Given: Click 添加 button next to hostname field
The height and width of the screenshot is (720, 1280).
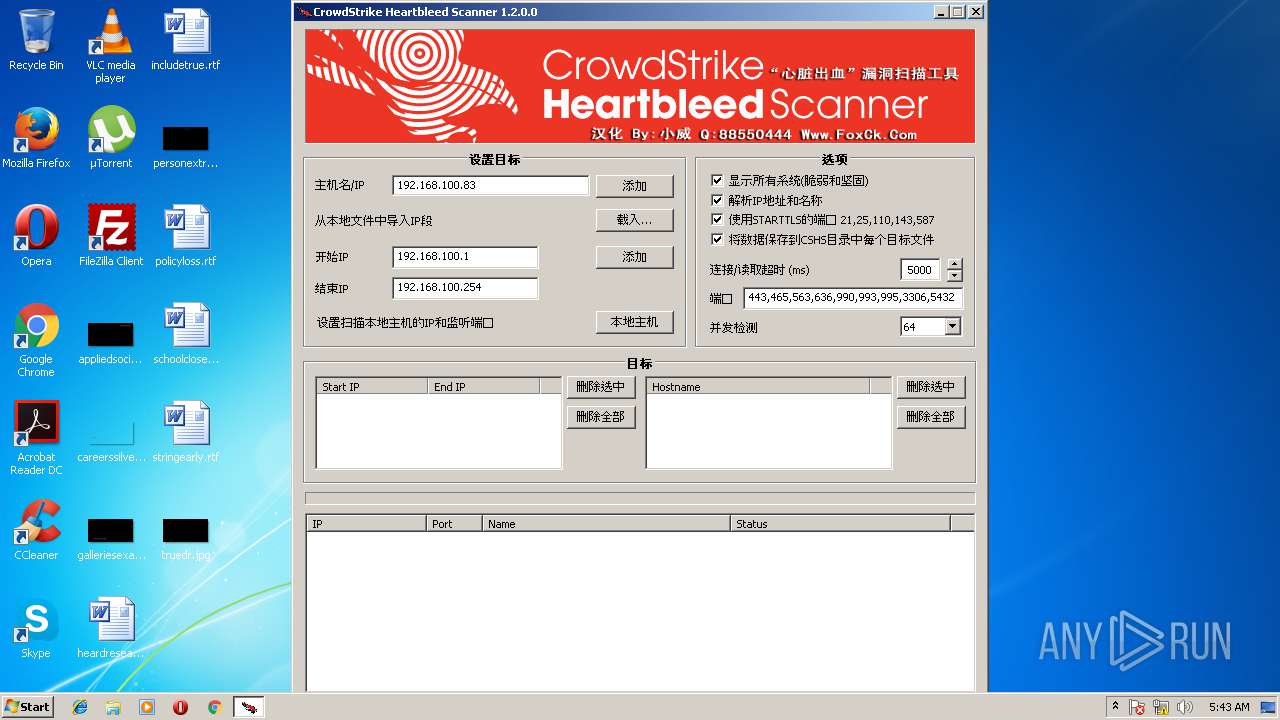Looking at the screenshot, I should (634, 186).
